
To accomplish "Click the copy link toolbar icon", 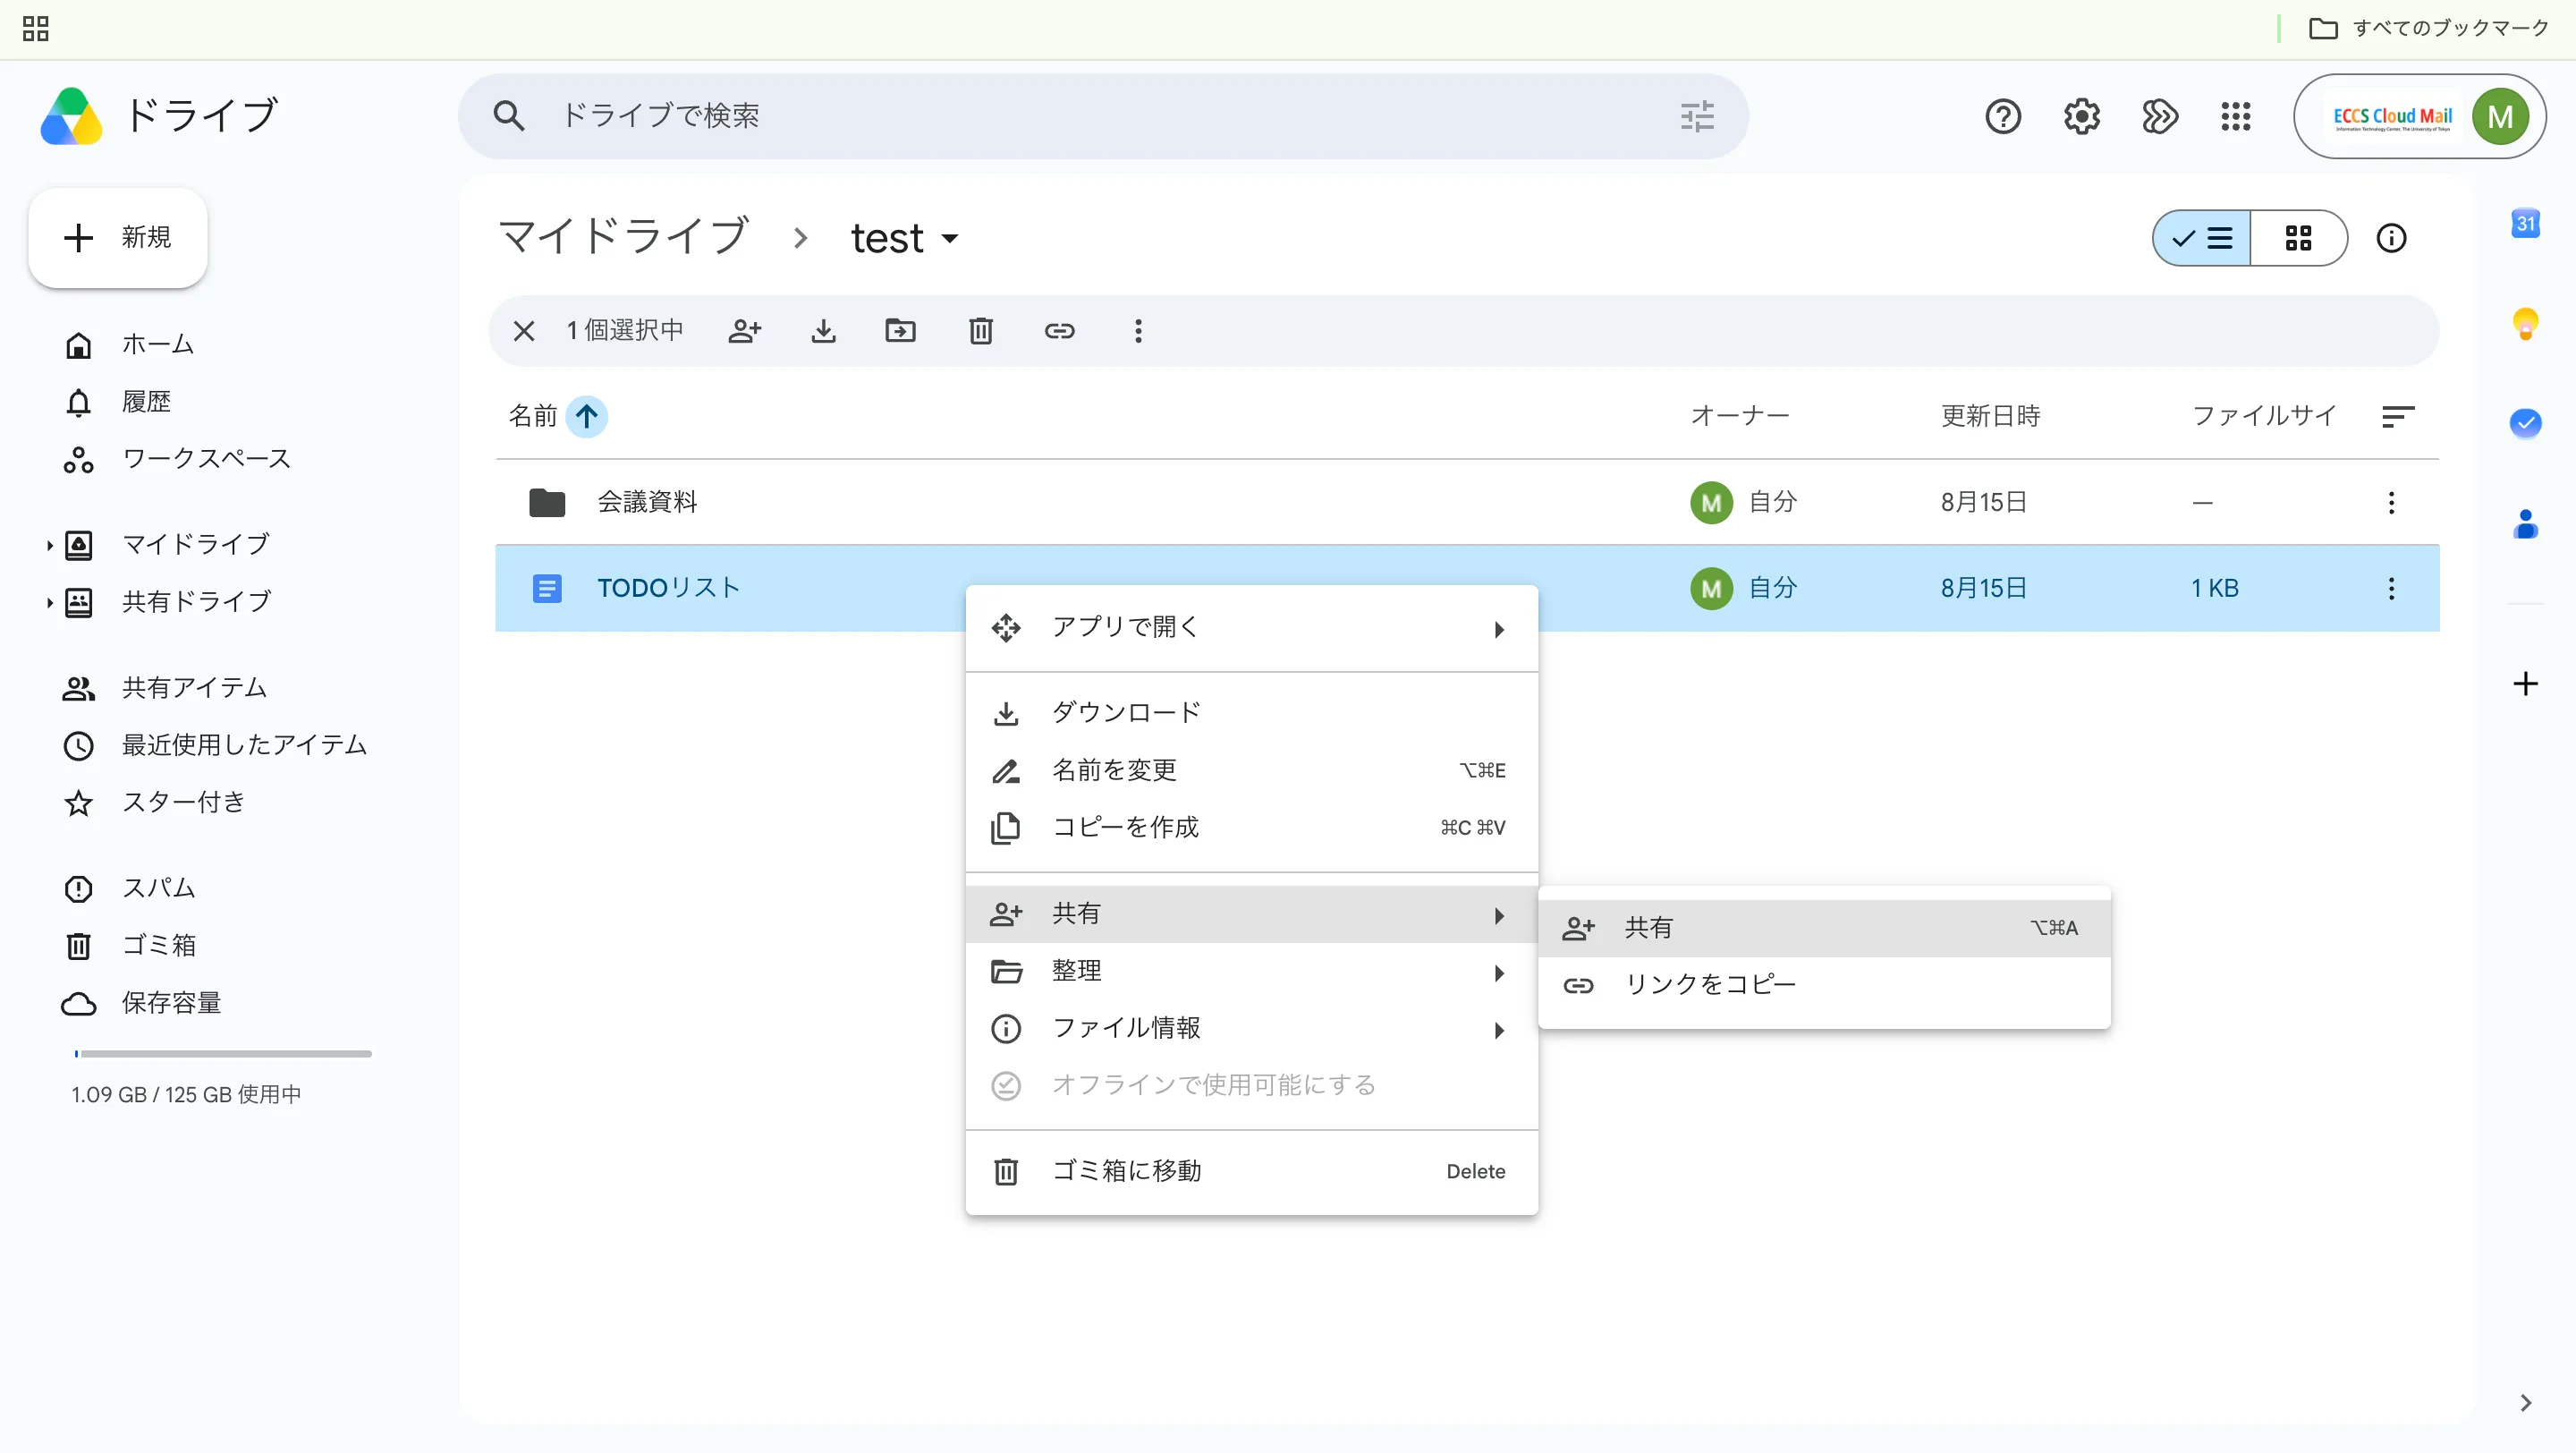I will click(x=1059, y=331).
